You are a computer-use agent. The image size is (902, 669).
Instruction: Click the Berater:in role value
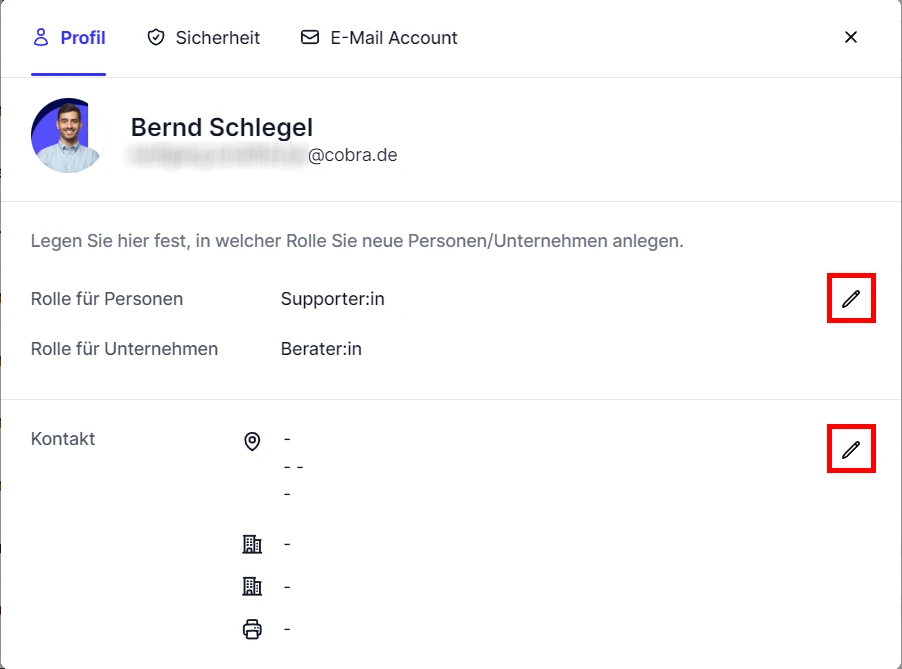tap(321, 348)
